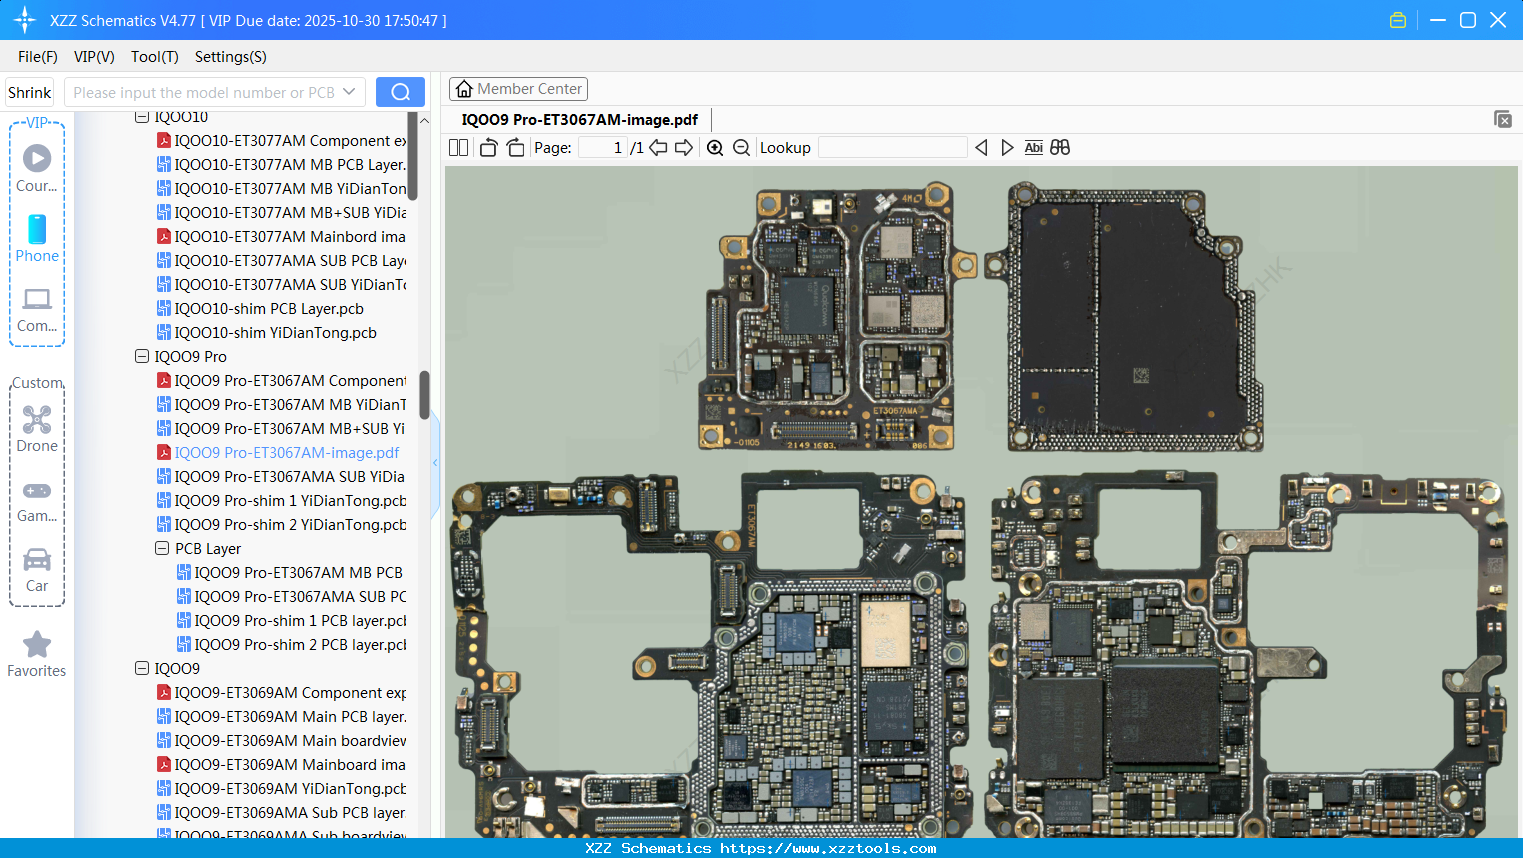Image resolution: width=1523 pixels, height=858 pixels.
Task: Zoom out using the magnifier minus icon
Action: click(741, 147)
